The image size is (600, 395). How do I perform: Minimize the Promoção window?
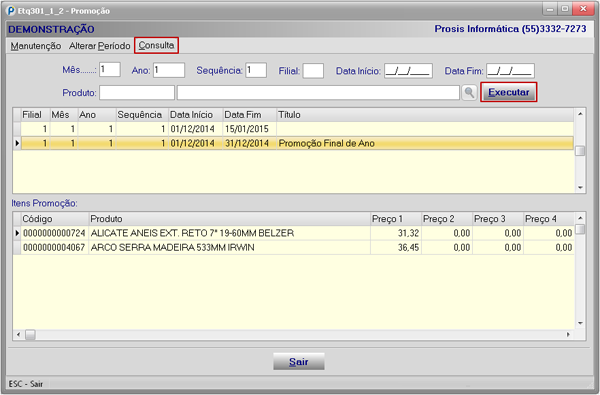pos(549,9)
